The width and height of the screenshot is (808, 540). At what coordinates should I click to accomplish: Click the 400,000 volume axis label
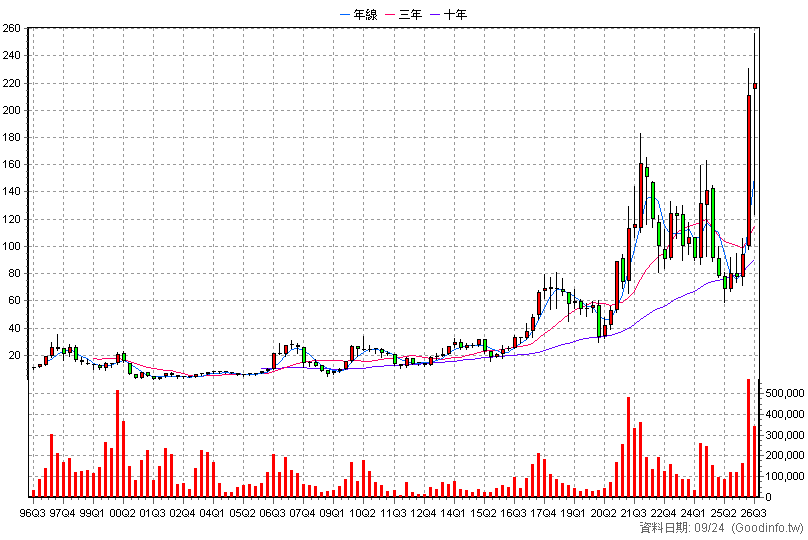(785, 414)
